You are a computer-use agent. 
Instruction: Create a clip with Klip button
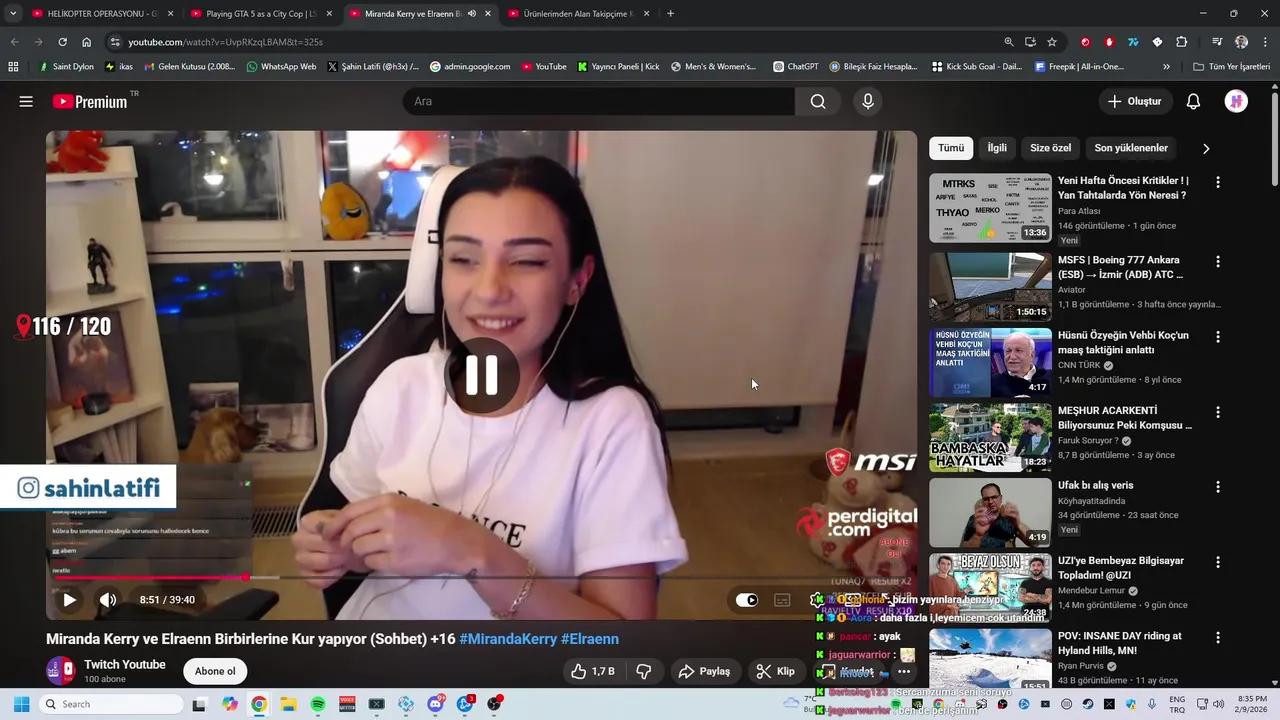[775, 671]
